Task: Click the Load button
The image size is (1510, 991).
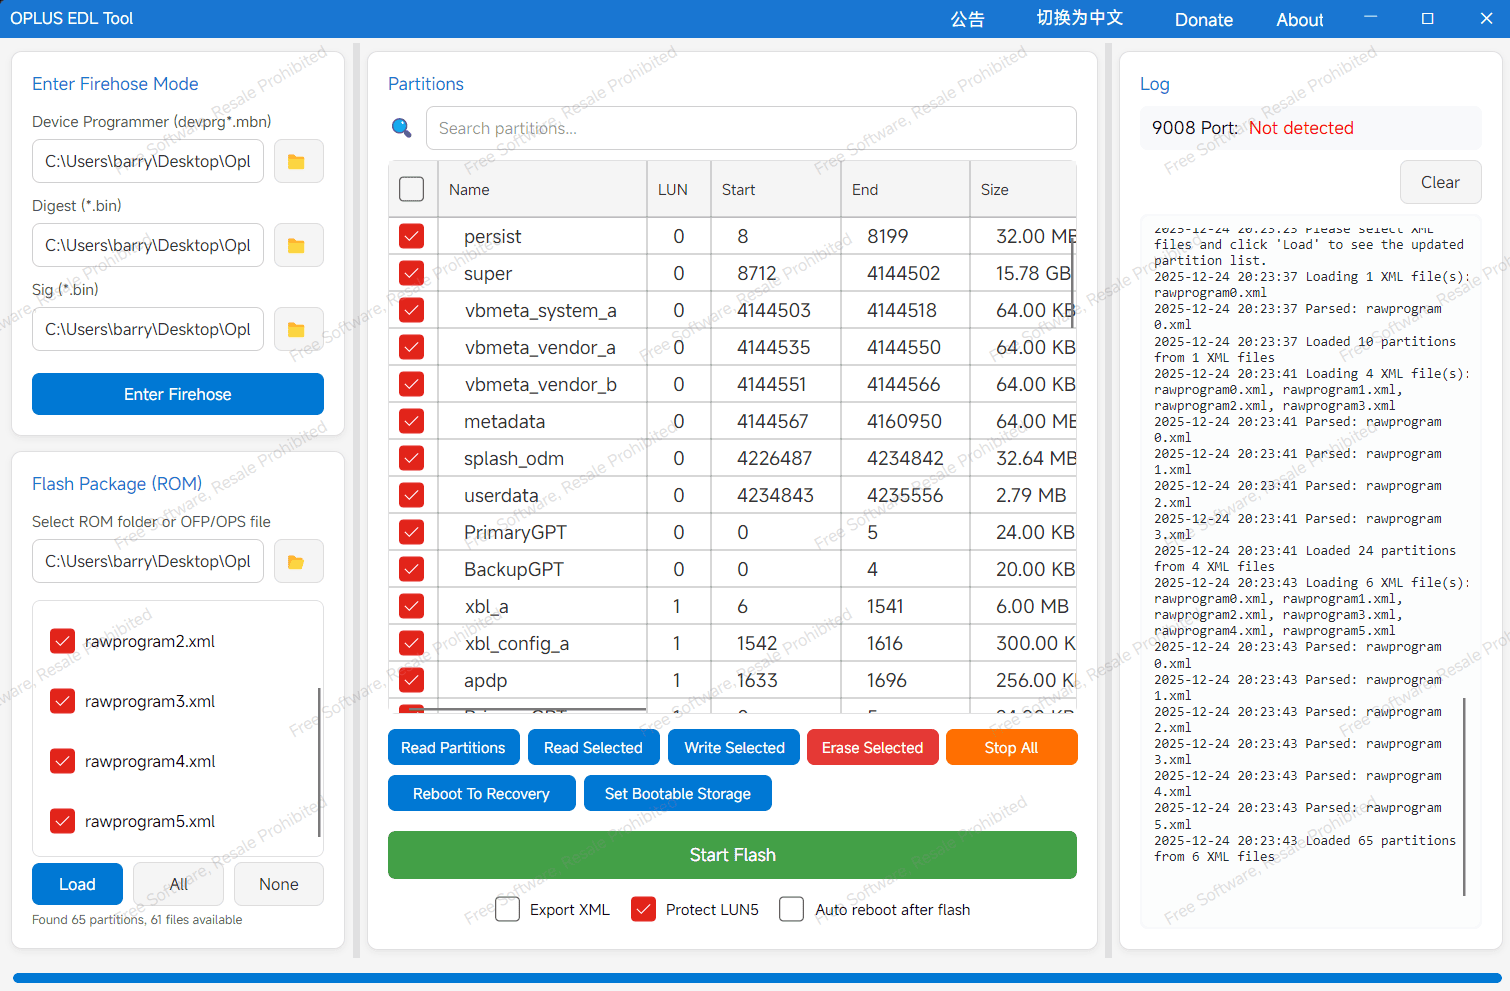Action: point(77,884)
